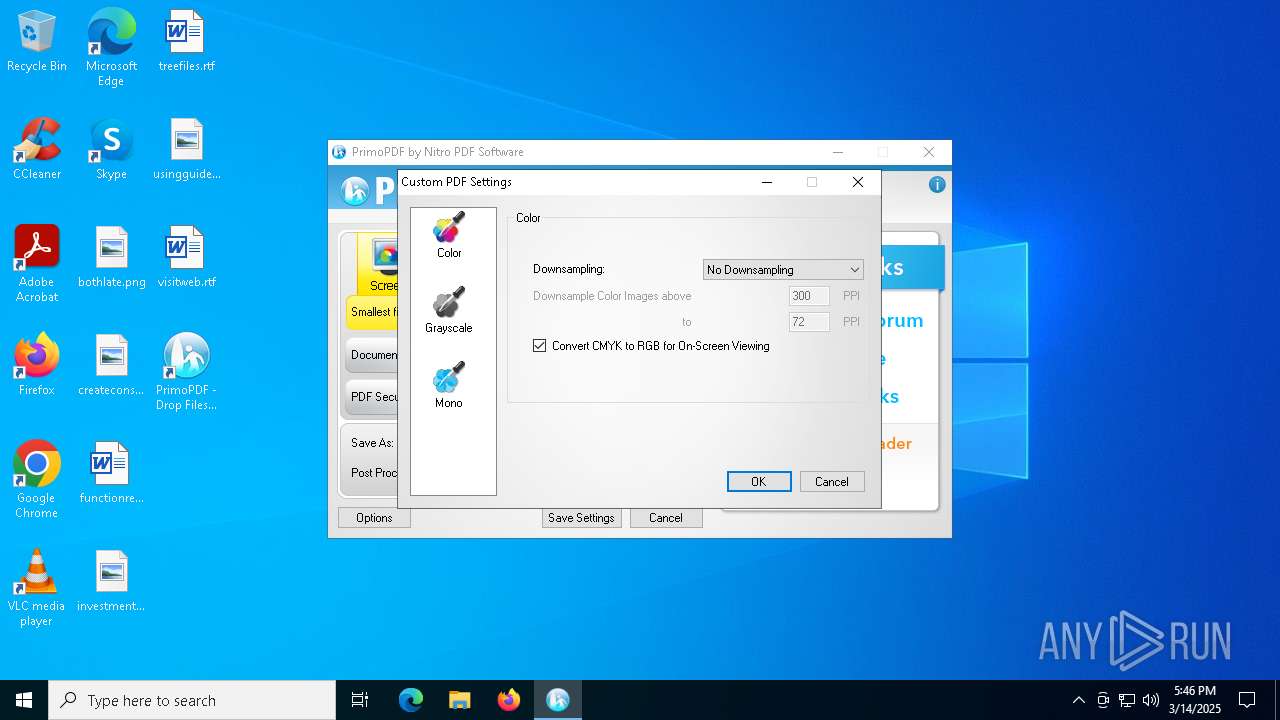The height and width of the screenshot is (720, 1280).
Task: Select PDF Security tab in PrimoPDF
Action: [x=373, y=397]
